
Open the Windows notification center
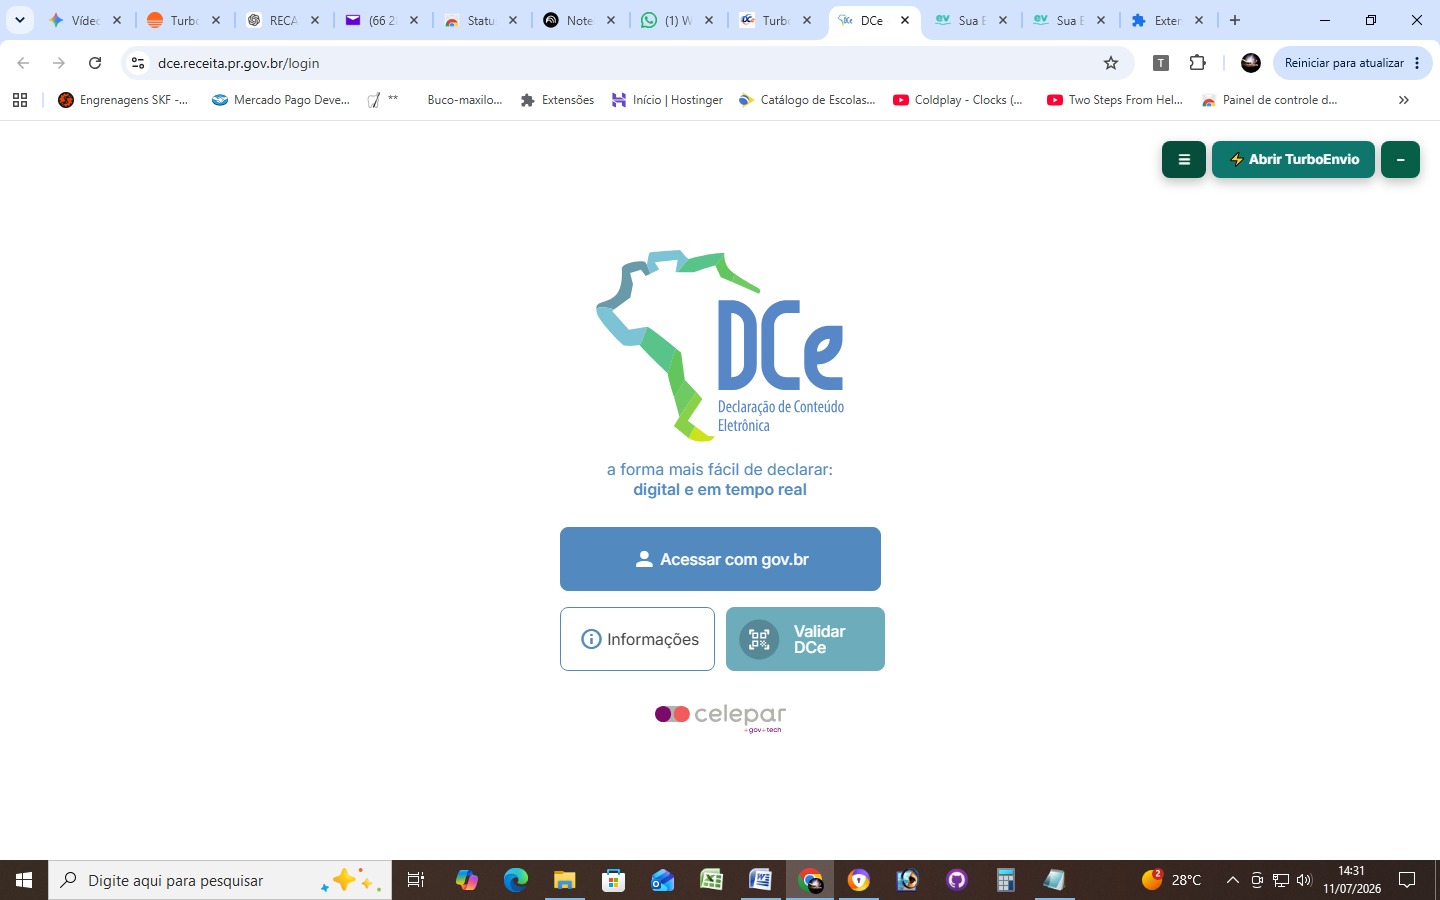[x=1407, y=880]
